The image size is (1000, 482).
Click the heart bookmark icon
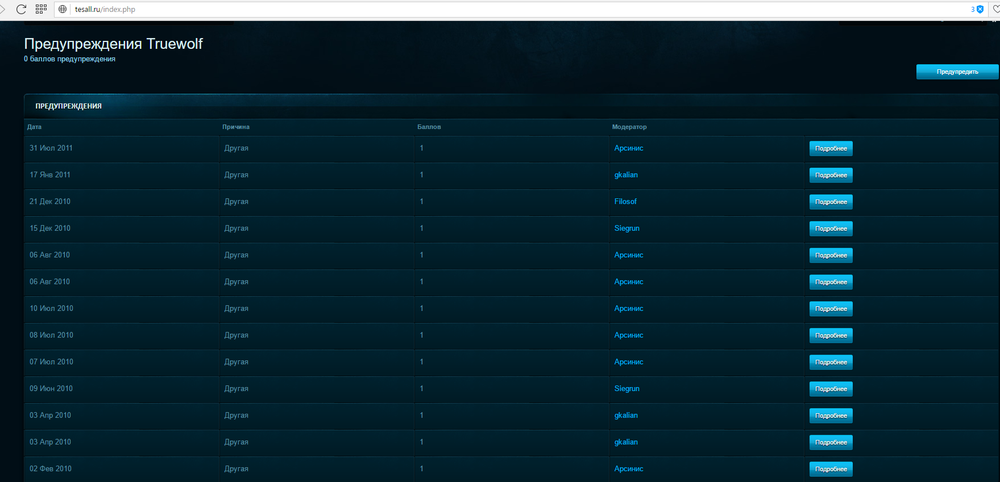(996, 10)
